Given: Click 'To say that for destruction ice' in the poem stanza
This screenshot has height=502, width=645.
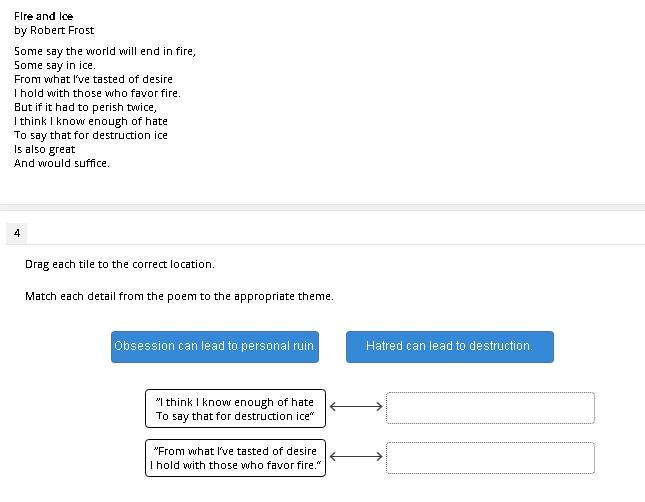Looking at the screenshot, I should (91, 135).
